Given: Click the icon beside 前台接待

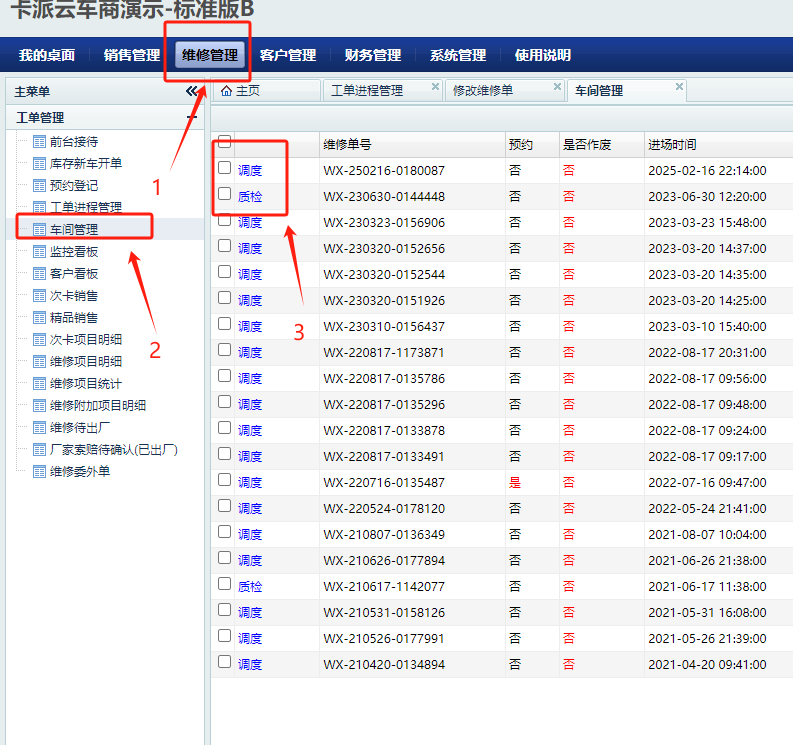Looking at the screenshot, I should point(39,142).
